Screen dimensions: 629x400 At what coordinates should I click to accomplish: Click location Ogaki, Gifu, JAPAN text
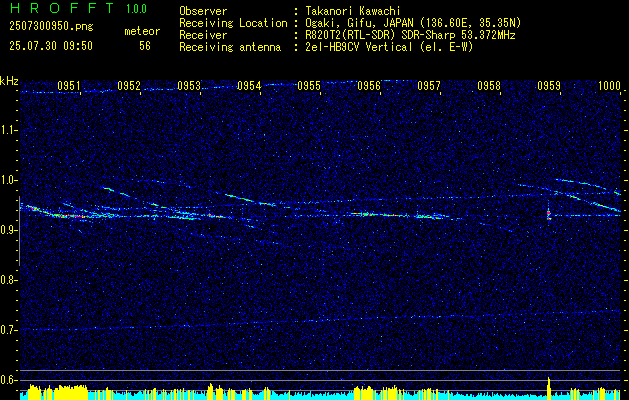(x=413, y=23)
